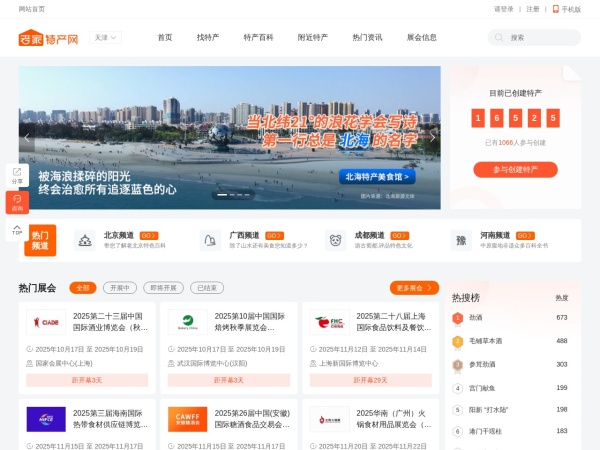
Task: Click the 分享 share icon in sidebar
Action: click(x=17, y=175)
